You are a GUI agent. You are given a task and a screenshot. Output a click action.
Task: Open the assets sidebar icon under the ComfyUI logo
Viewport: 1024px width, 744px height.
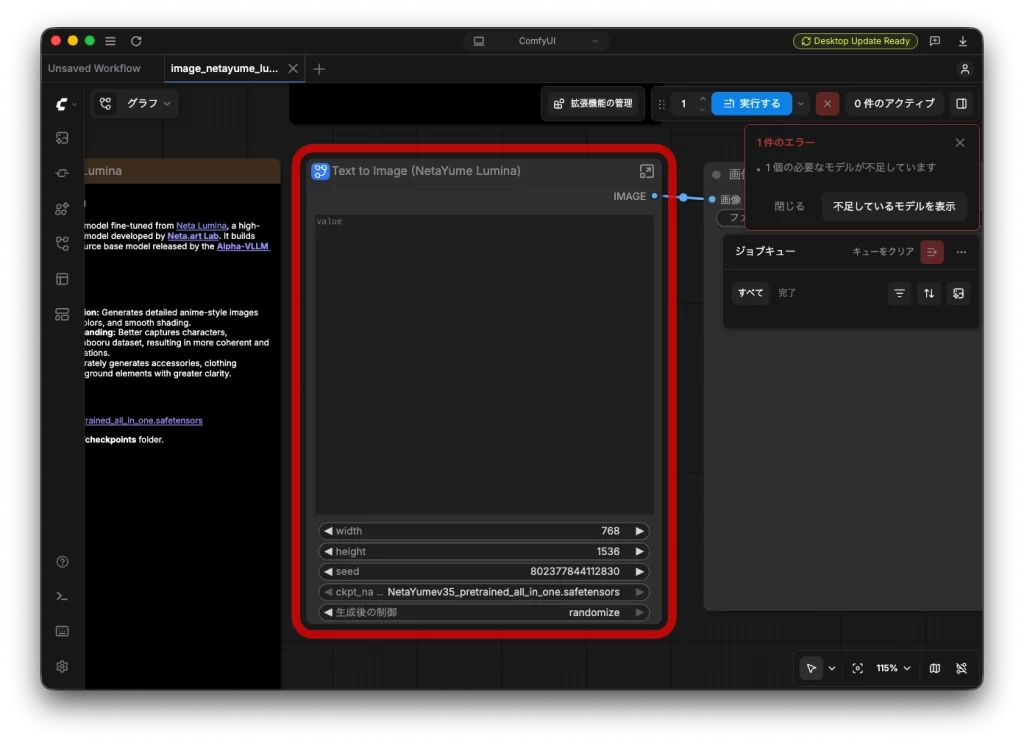pyautogui.click(x=62, y=138)
